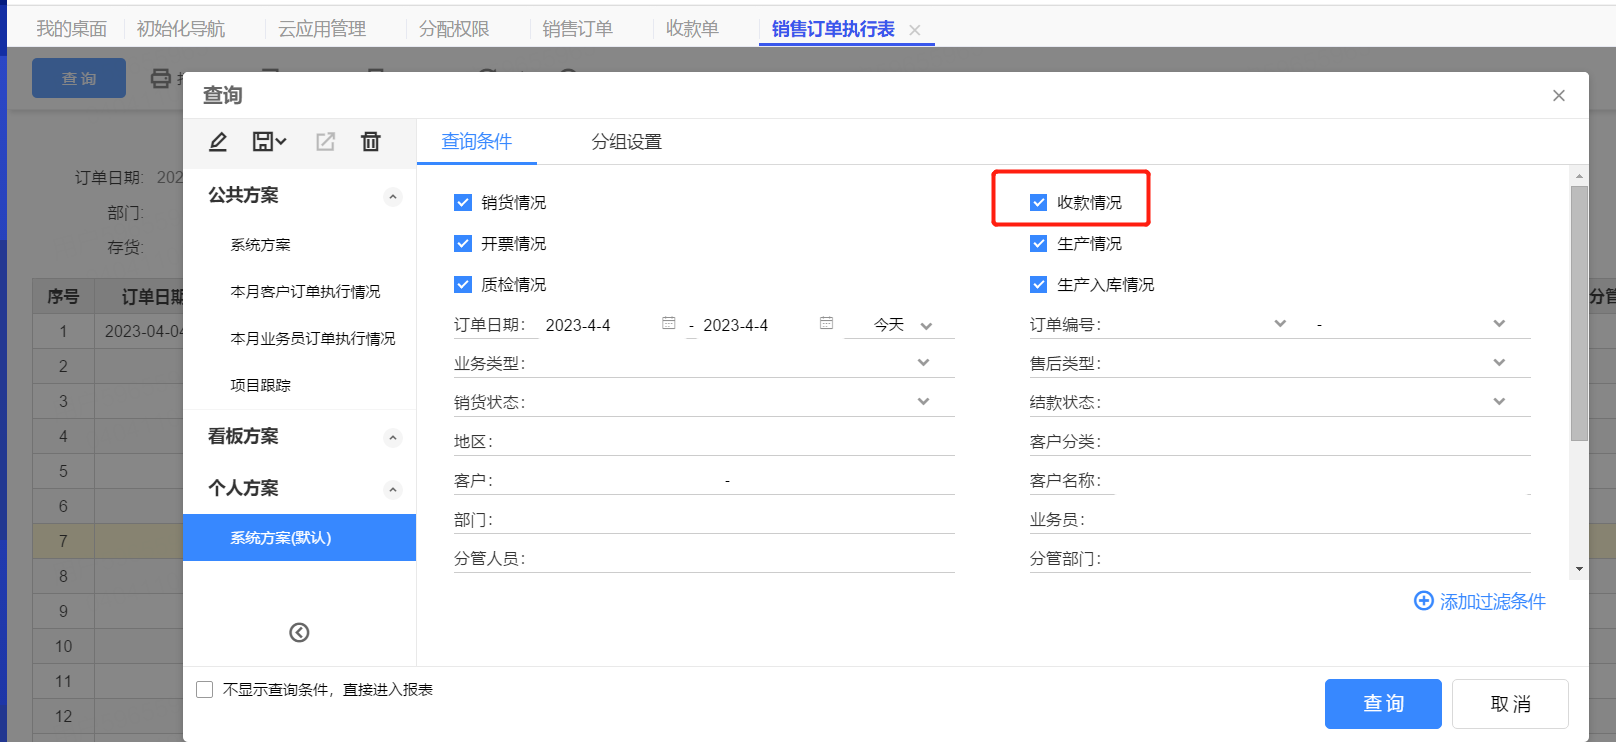Switch to the 分组设置 tab
Image resolution: width=1616 pixels, height=742 pixels.
pyautogui.click(x=626, y=142)
